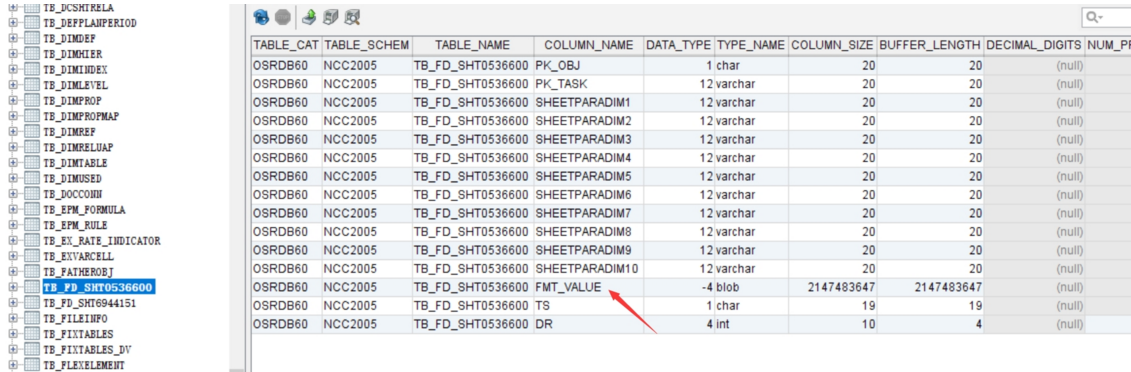Expand the TB_FD_SHT0536600 tree node
Viewport: 1131px width, 372px height.
coord(12,288)
